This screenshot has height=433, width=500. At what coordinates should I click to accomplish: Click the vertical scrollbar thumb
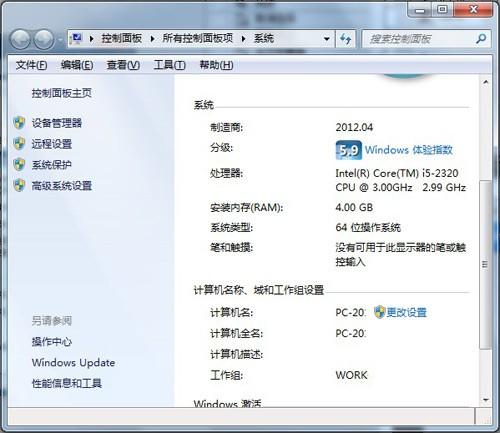pyautogui.click(x=485, y=265)
